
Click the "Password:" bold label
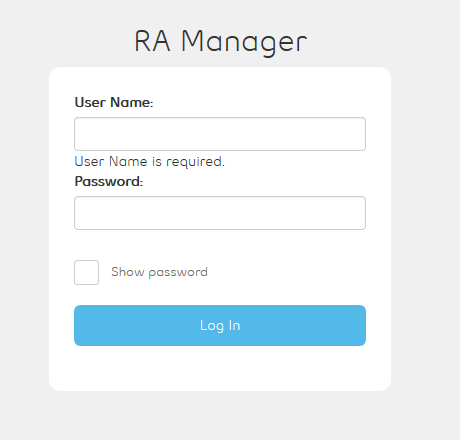(109, 181)
